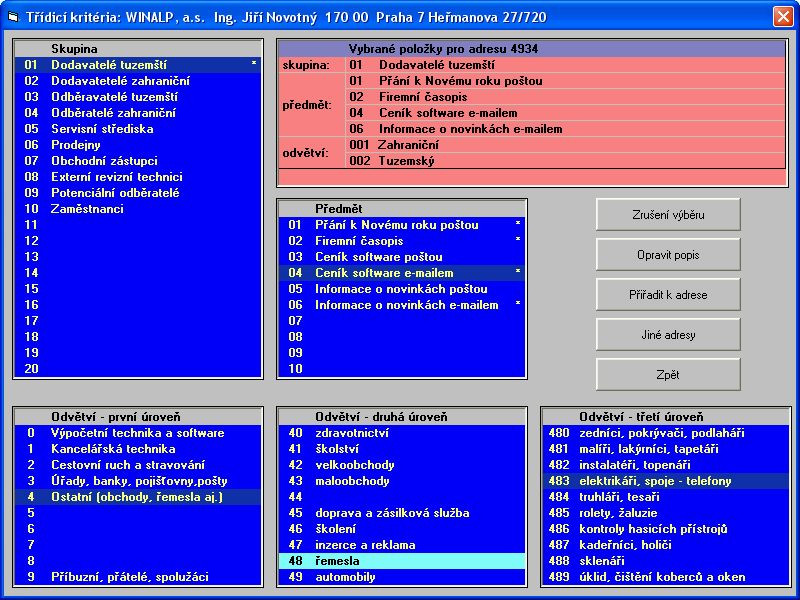Select second-level branch 40 zdravotnictví
800x600 pixels.
point(402,433)
